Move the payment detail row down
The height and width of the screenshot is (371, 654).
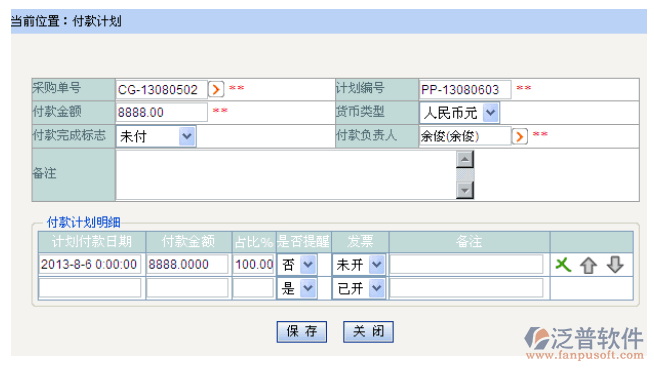point(615,265)
